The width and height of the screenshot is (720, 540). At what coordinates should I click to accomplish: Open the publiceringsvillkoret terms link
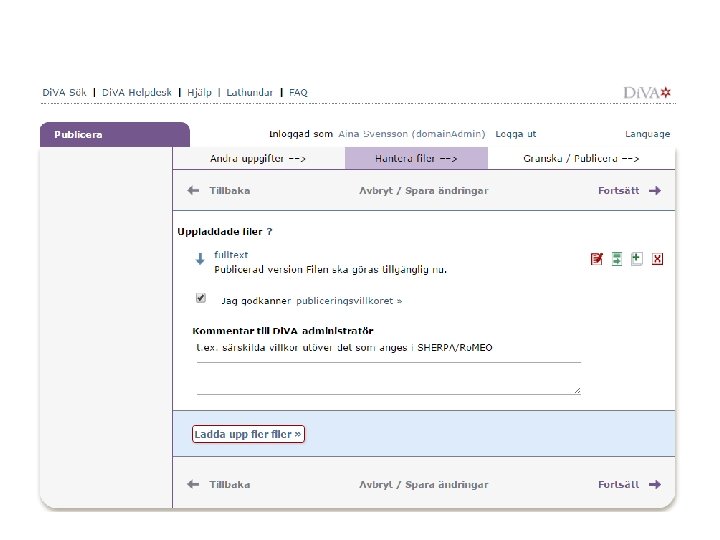click(349, 301)
